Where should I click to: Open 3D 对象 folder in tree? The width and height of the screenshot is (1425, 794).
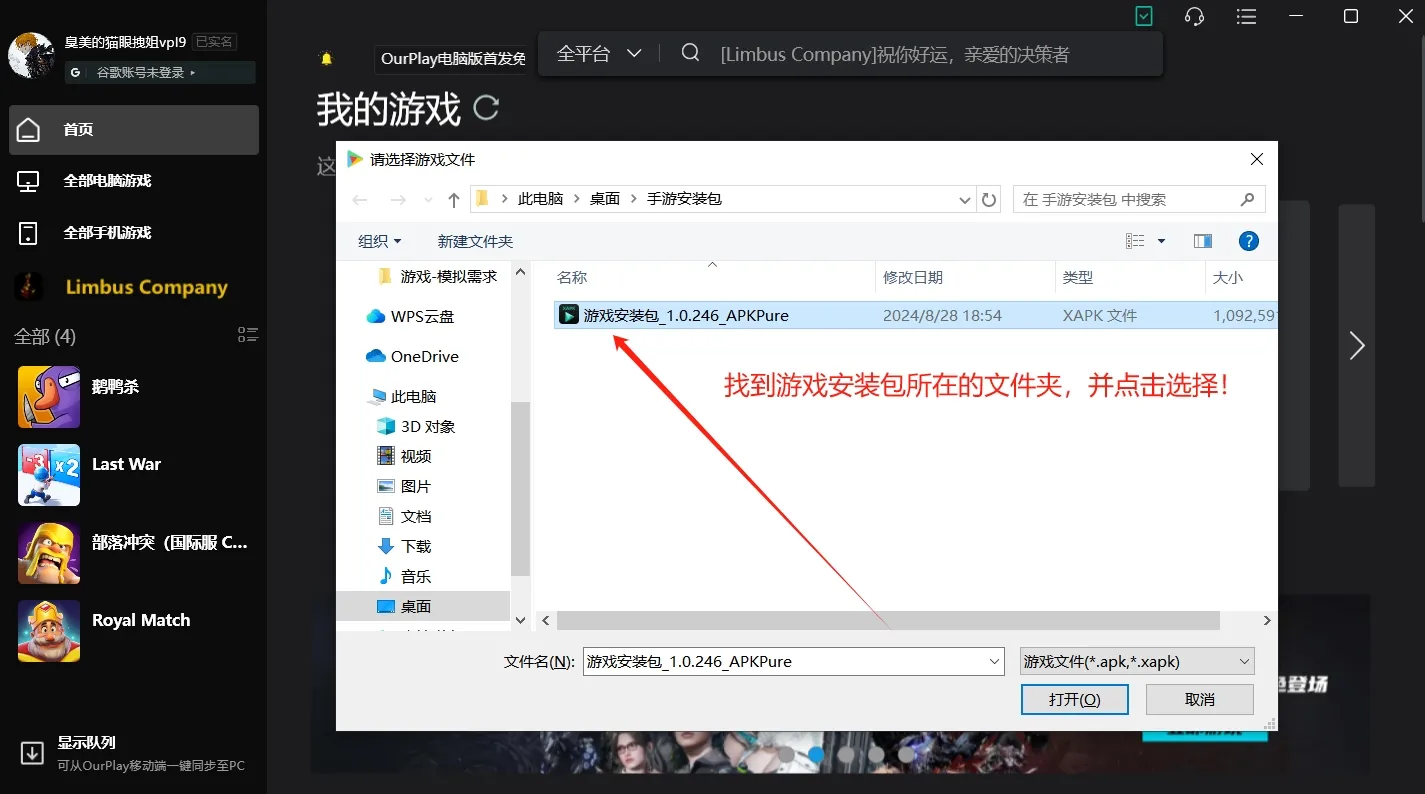point(416,426)
